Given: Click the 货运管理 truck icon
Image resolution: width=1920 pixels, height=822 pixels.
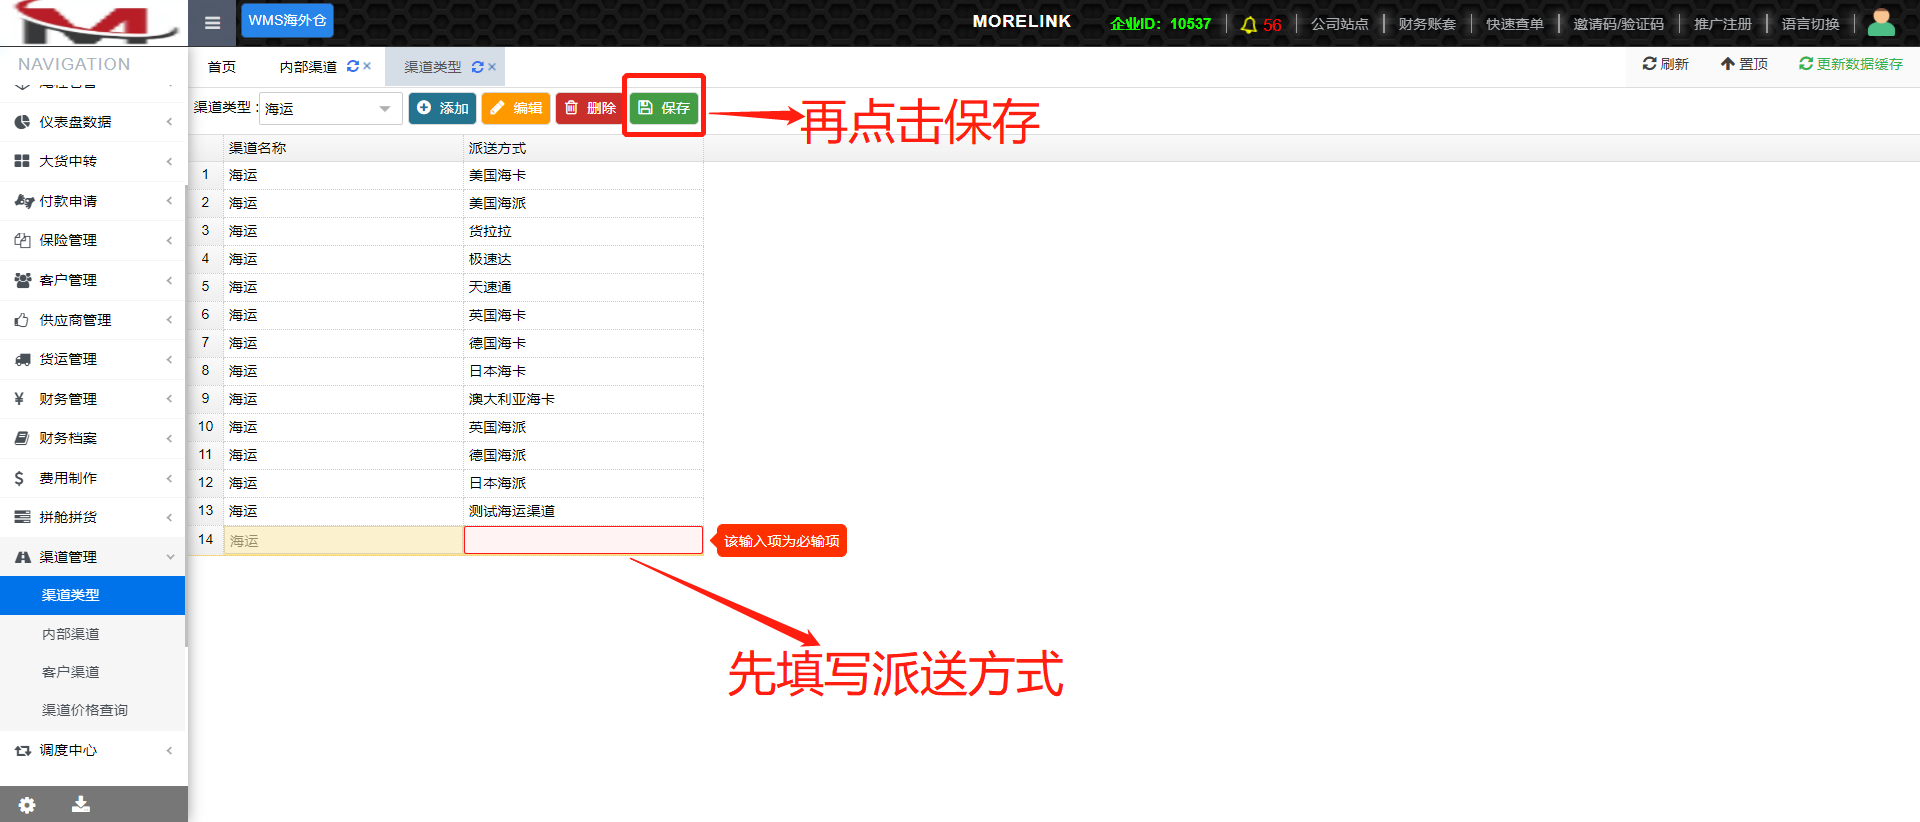Looking at the screenshot, I should 23,359.
